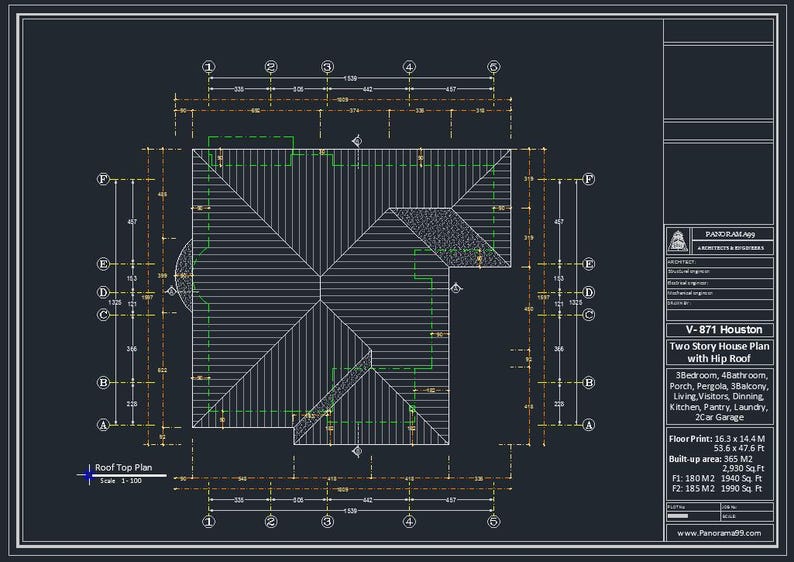Select the section marker below the roof plan

tap(357, 451)
